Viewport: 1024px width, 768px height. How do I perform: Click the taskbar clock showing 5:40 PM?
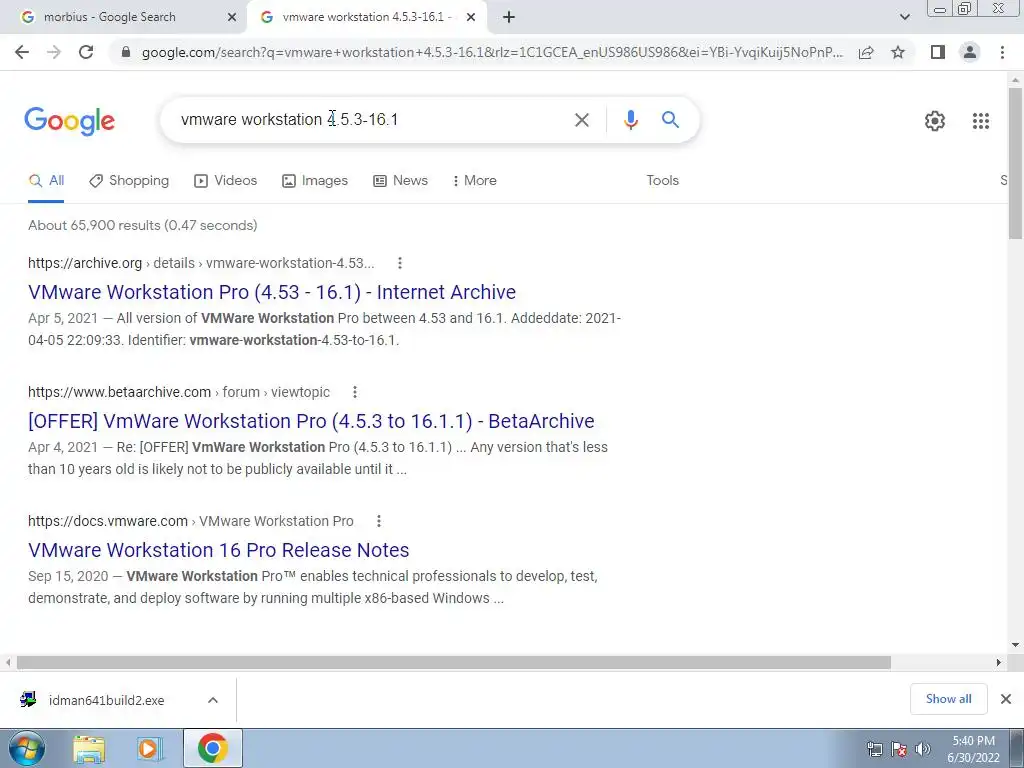coord(973,749)
